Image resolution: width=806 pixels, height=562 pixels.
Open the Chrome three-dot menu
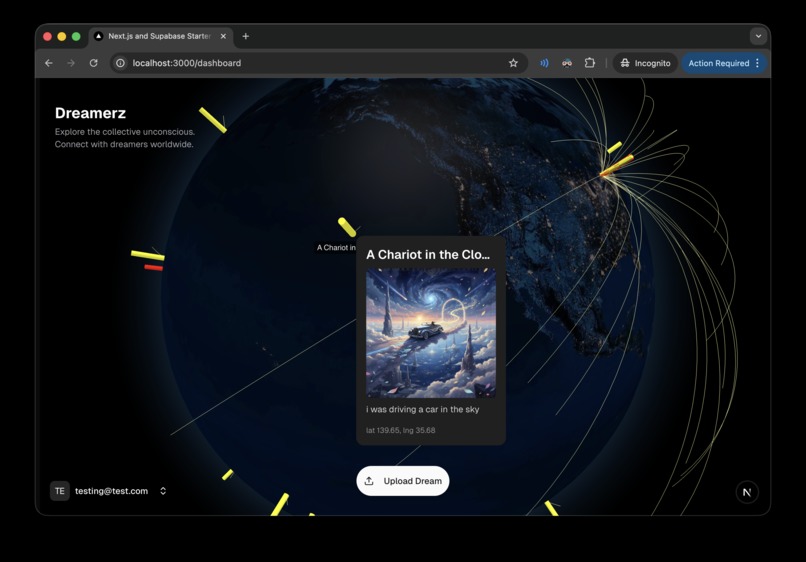point(757,63)
